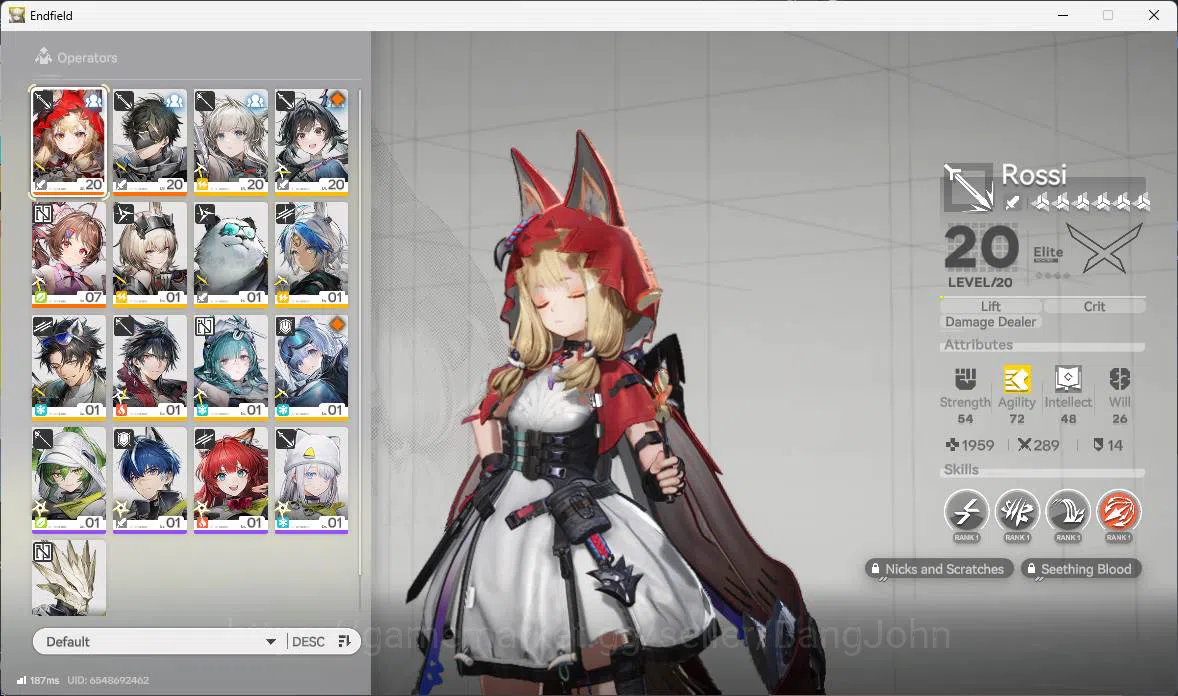The height and width of the screenshot is (696, 1178).
Task: Select the blue-haired boy operator card
Action: (x=150, y=480)
